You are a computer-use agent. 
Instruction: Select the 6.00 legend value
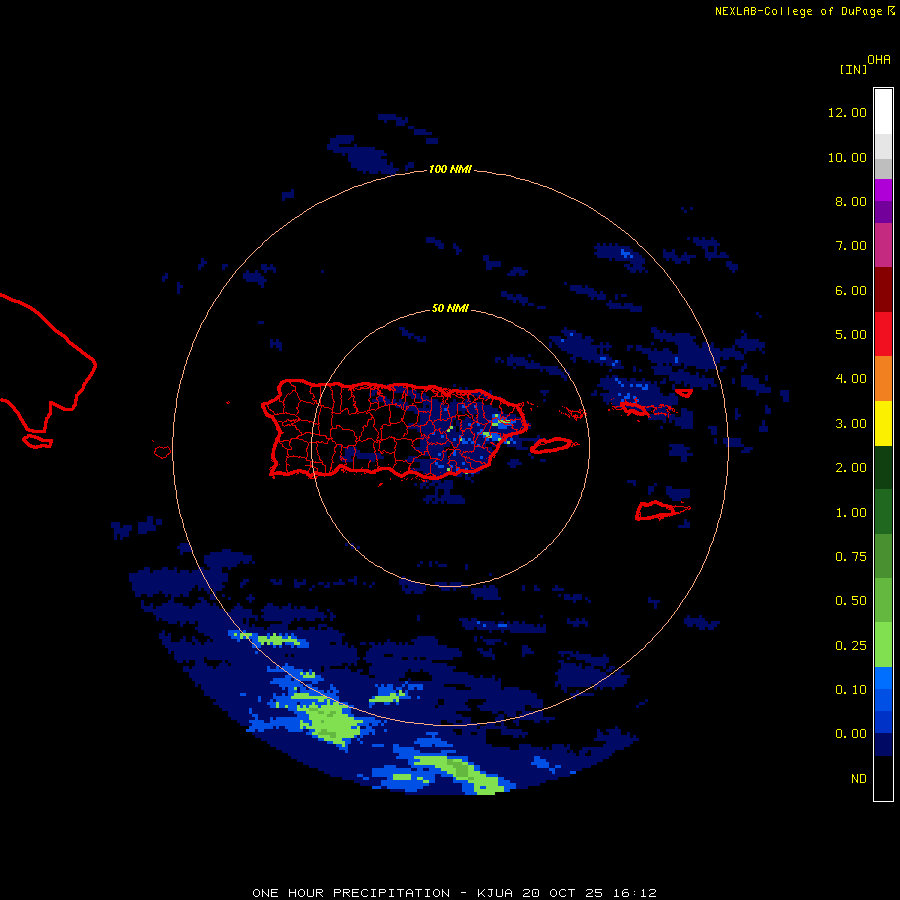[x=851, y=290]
